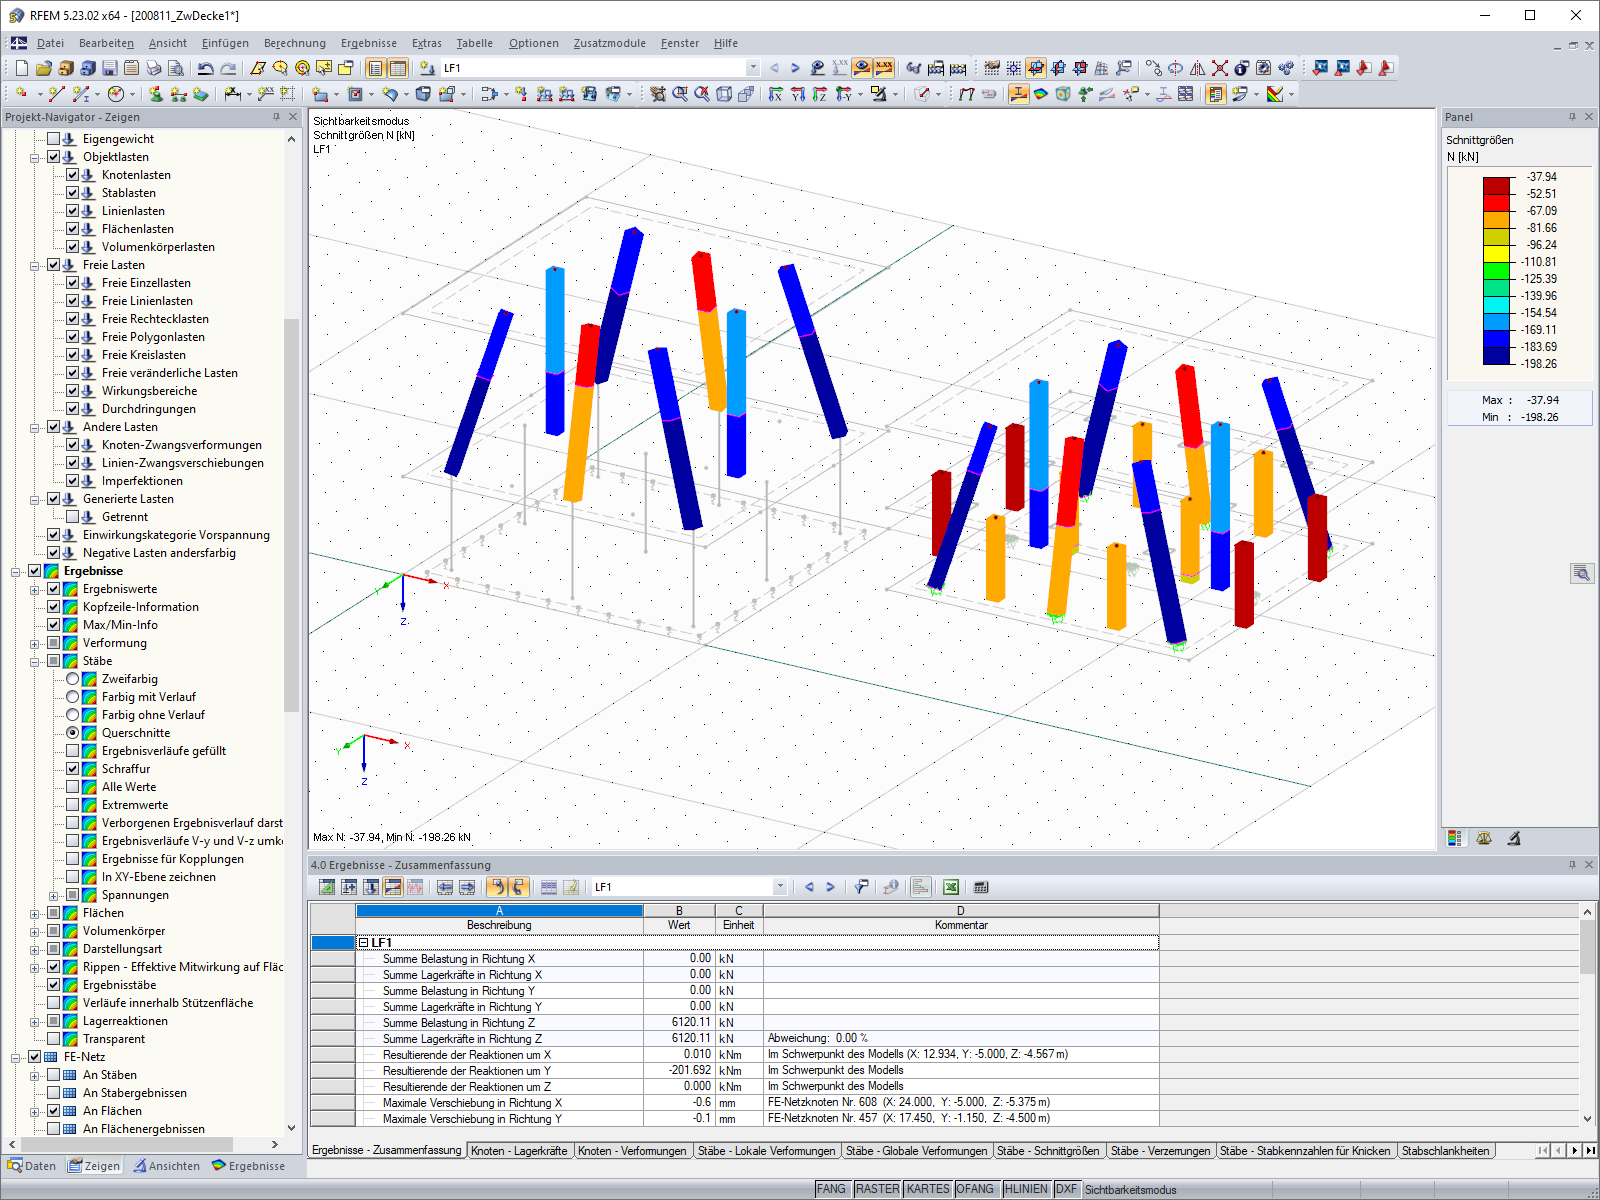The height and width of the screenshot is (1200, 1600).
Task: Enable the Getrennt checkbox
Action: coord(73,517)
